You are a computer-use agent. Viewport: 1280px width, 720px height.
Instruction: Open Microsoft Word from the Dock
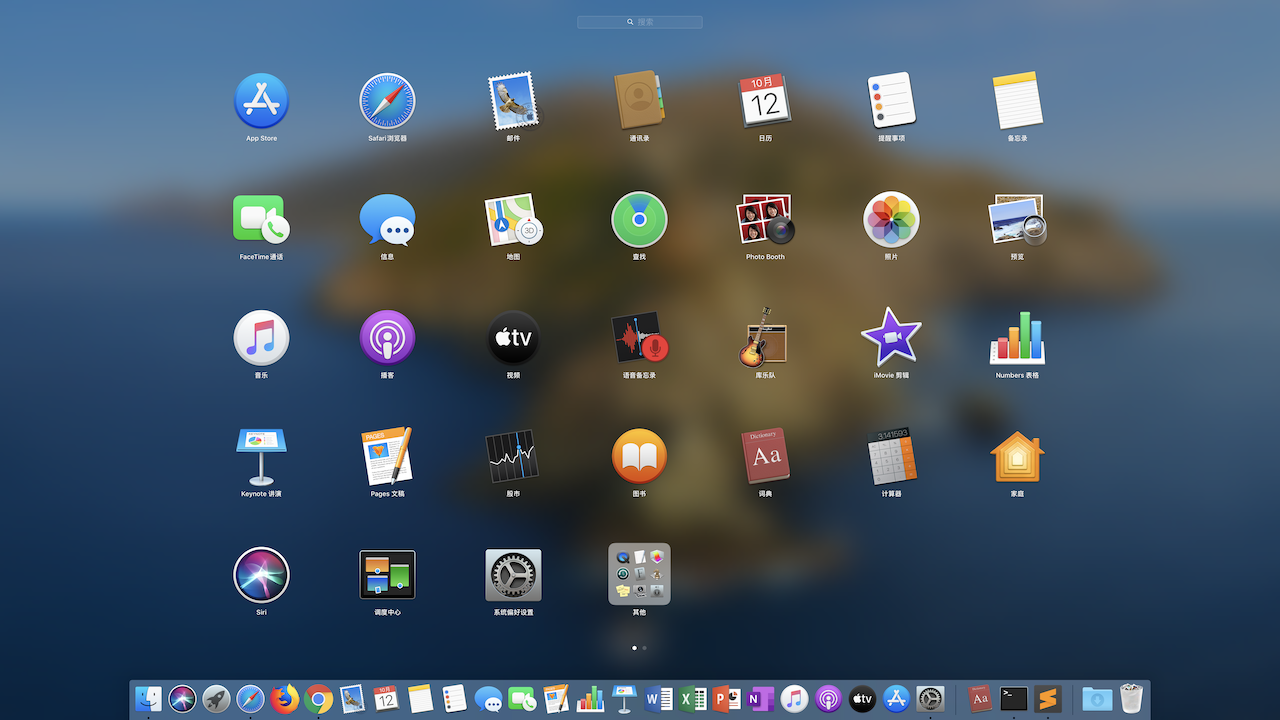click(x=658, y=698)
